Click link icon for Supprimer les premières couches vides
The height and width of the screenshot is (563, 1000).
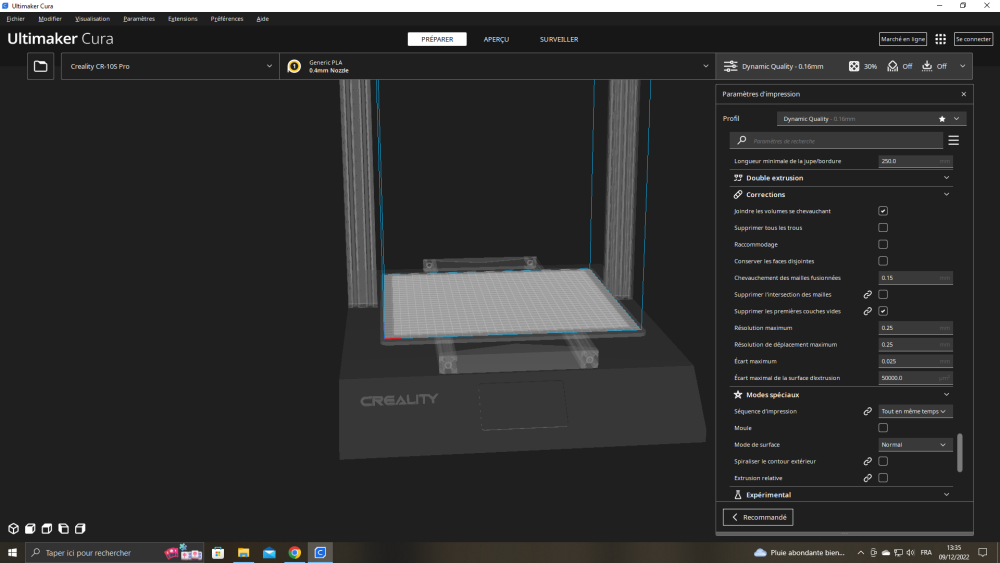point(867,311)
